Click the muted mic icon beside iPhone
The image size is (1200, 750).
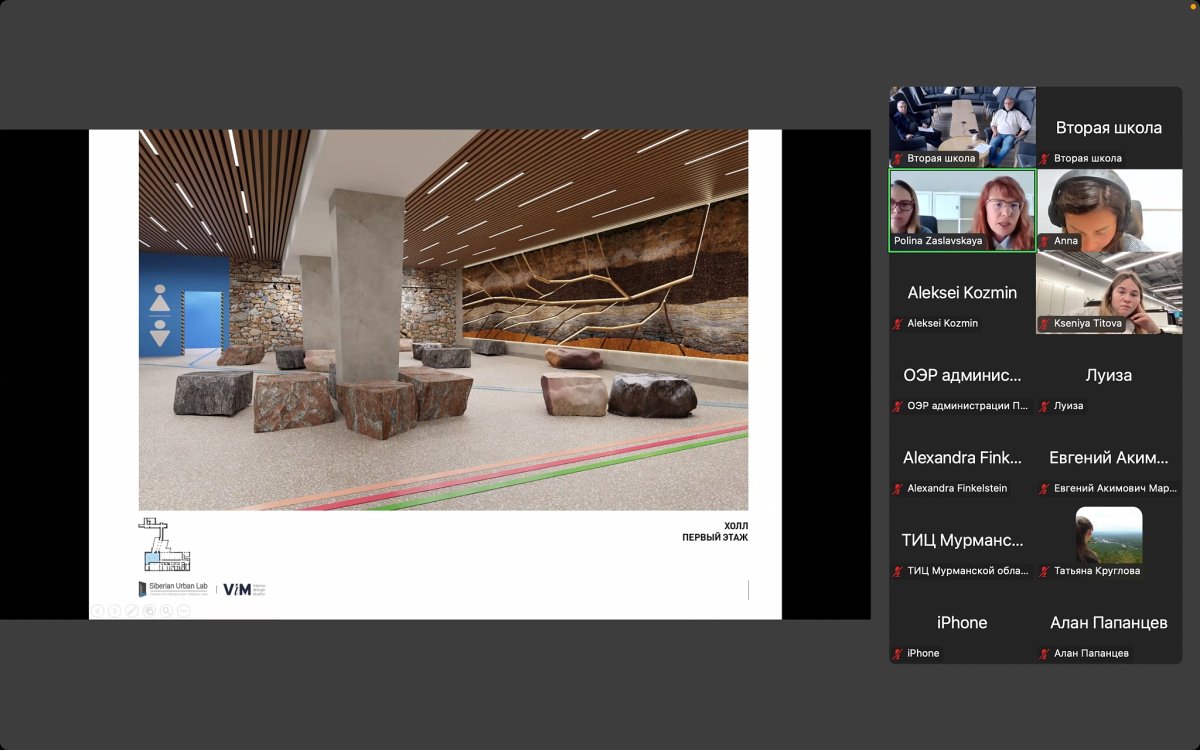pyautogui.click(x=898, y=654)
